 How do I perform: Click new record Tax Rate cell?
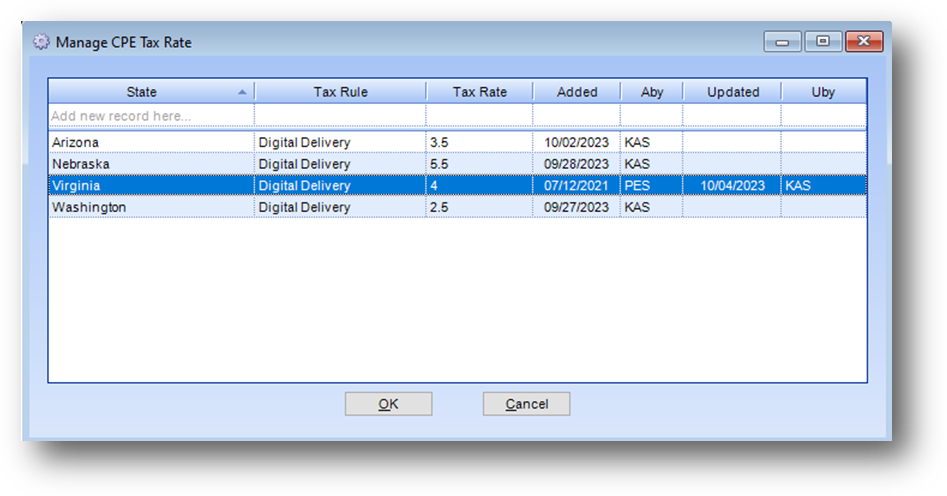(480, 115)
